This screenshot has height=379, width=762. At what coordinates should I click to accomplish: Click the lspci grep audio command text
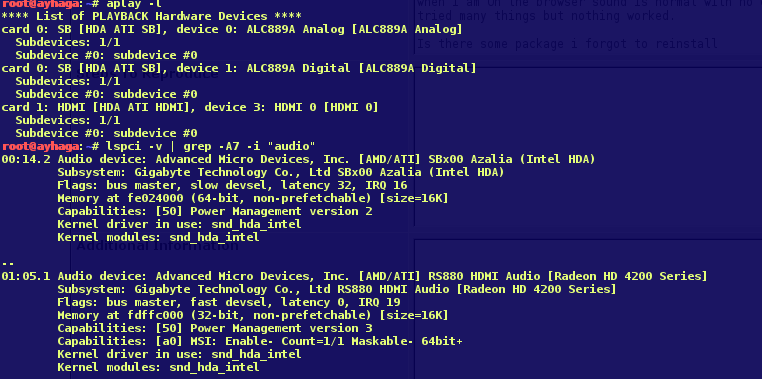coord(208,146)
